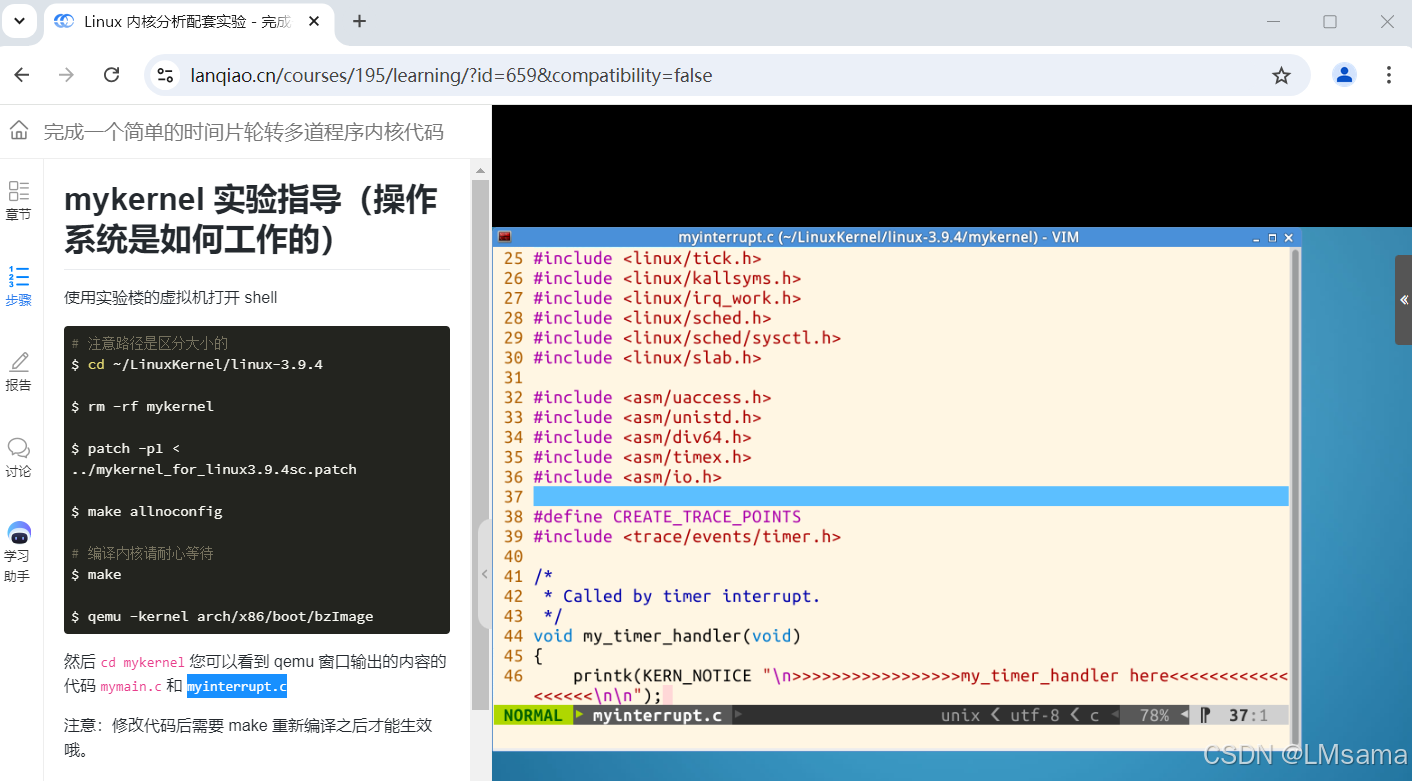Viewport: 1412px width, 781px height.
Task: Maximize the VIM window
Action: click(1272, 238)
